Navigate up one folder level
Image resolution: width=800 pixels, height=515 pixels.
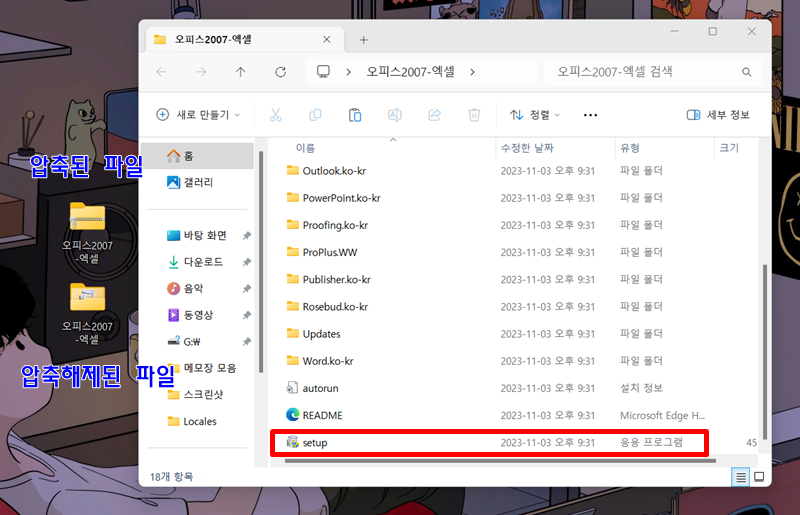click(x=240, y=72)
